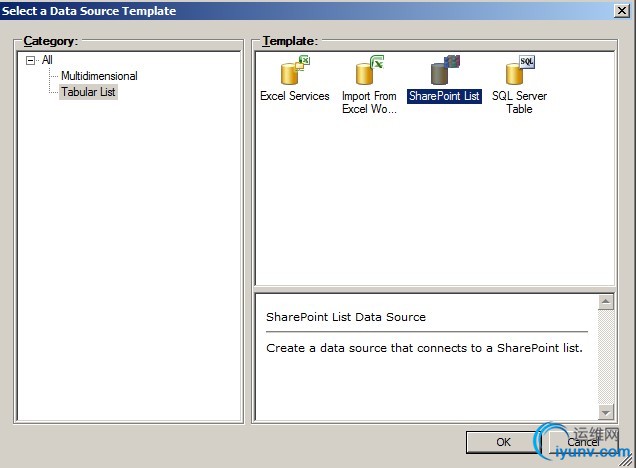Click the Excel Services label text
Screen dimensions: 636x468
(295, 96)
